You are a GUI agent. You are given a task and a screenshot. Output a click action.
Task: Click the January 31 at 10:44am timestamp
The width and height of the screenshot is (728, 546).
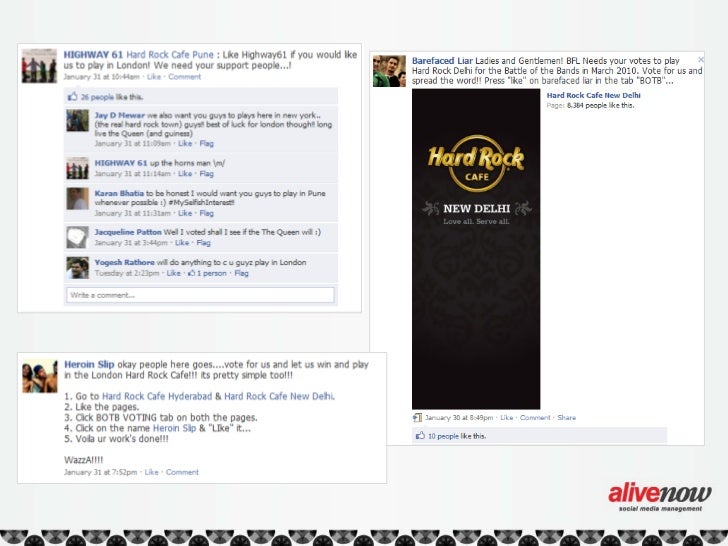click(x=101, y=77)
